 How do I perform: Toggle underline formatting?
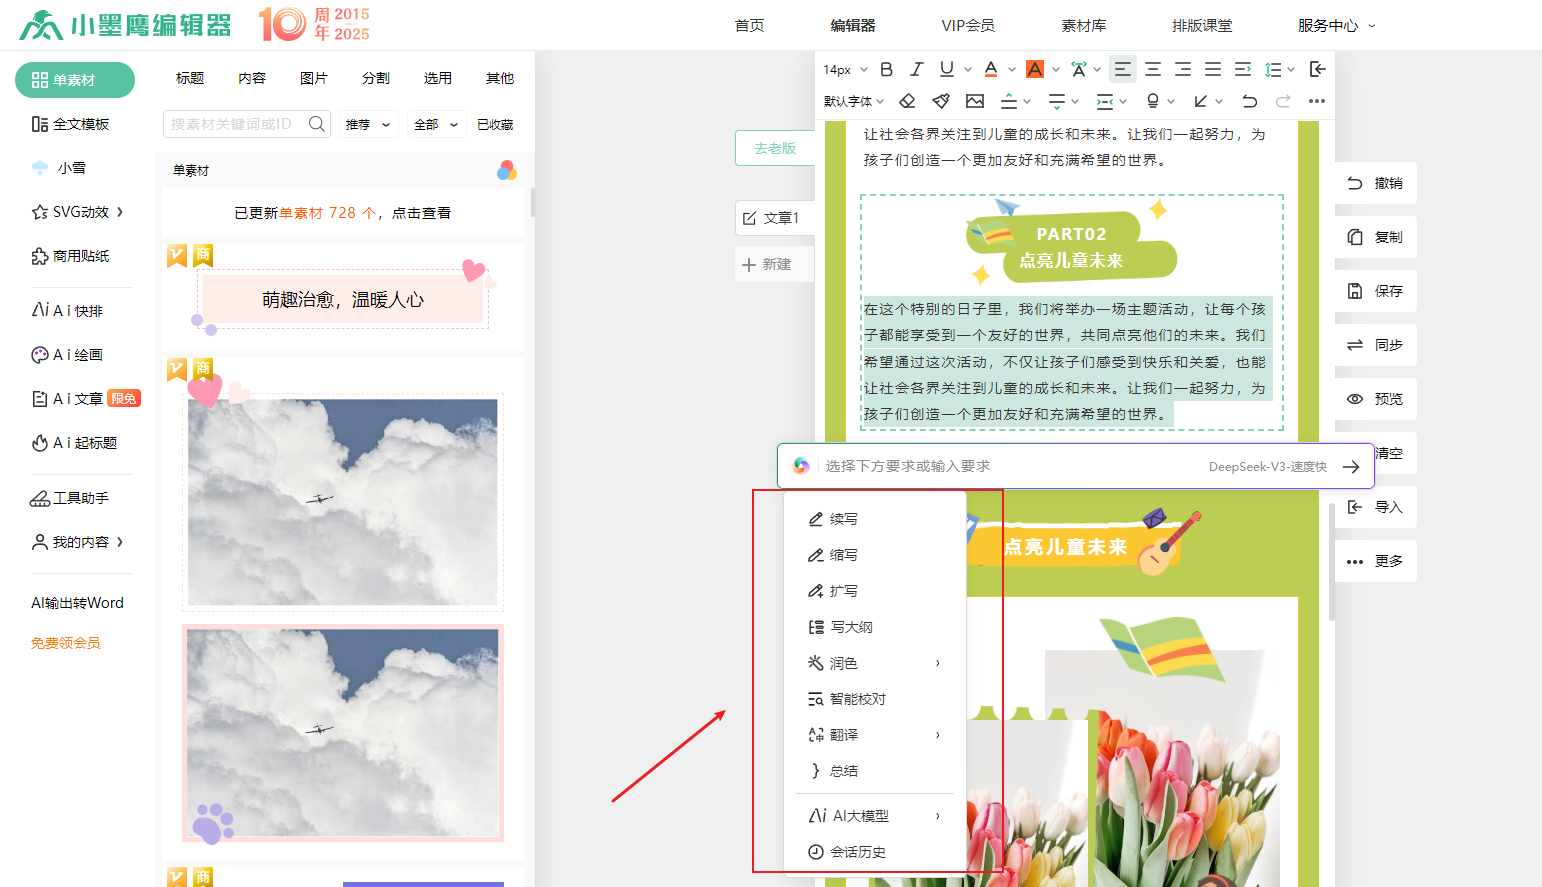pyautogui.click(x=946, y=69)
